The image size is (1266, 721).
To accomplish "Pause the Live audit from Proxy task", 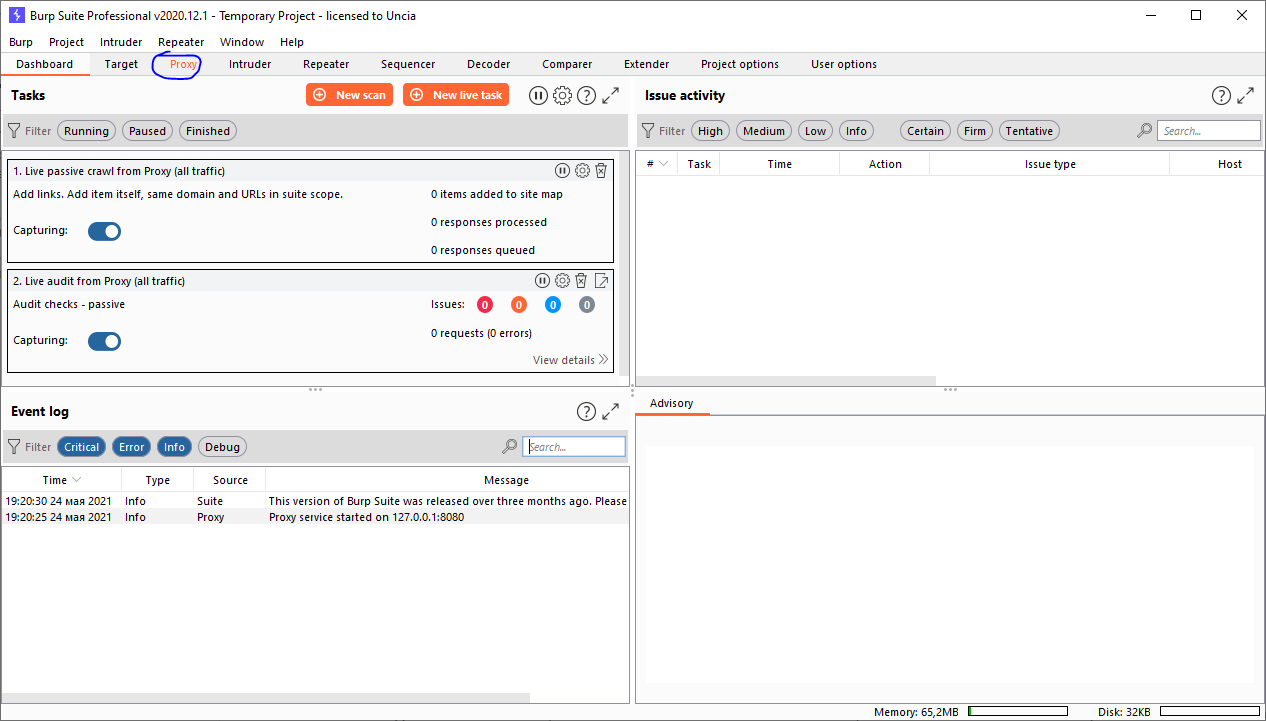I will click(542, 281).
